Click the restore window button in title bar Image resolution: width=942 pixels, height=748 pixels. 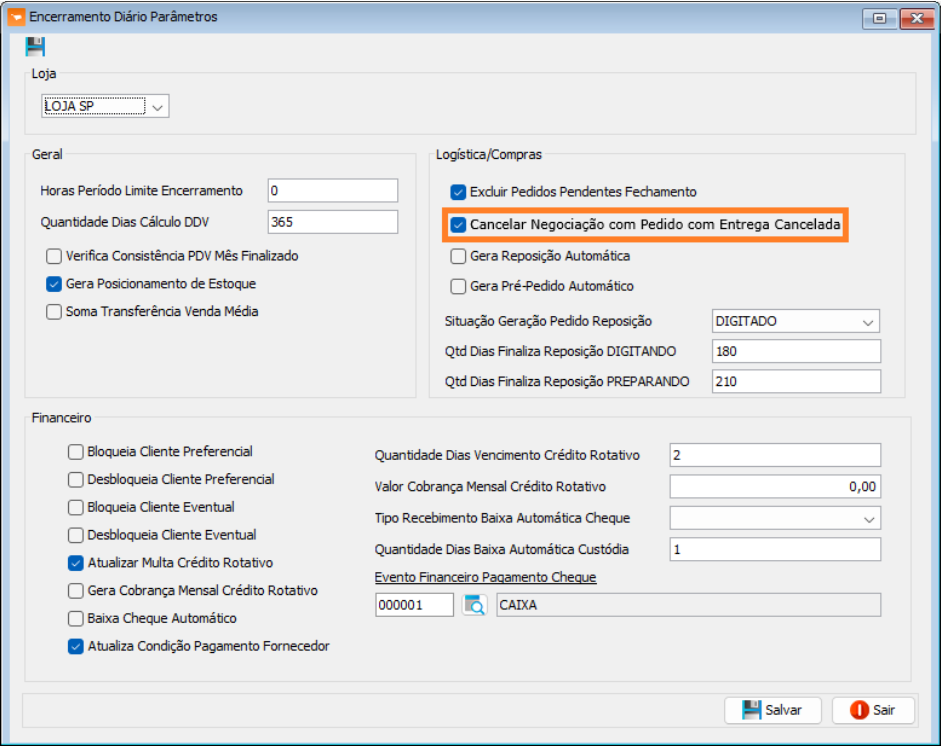879,18
